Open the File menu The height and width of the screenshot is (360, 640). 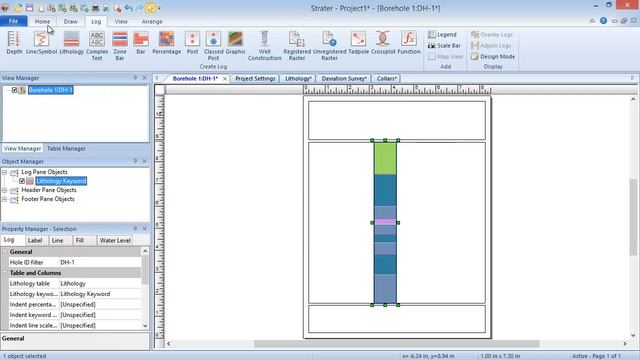(13, 21)
